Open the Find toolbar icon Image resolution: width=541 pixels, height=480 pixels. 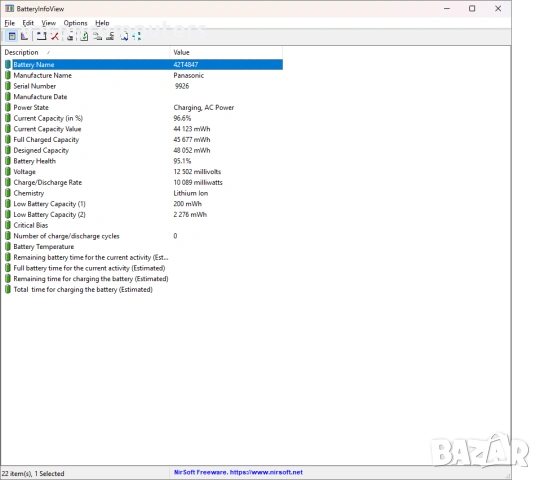pyautogui.click(x=124, y=36)
